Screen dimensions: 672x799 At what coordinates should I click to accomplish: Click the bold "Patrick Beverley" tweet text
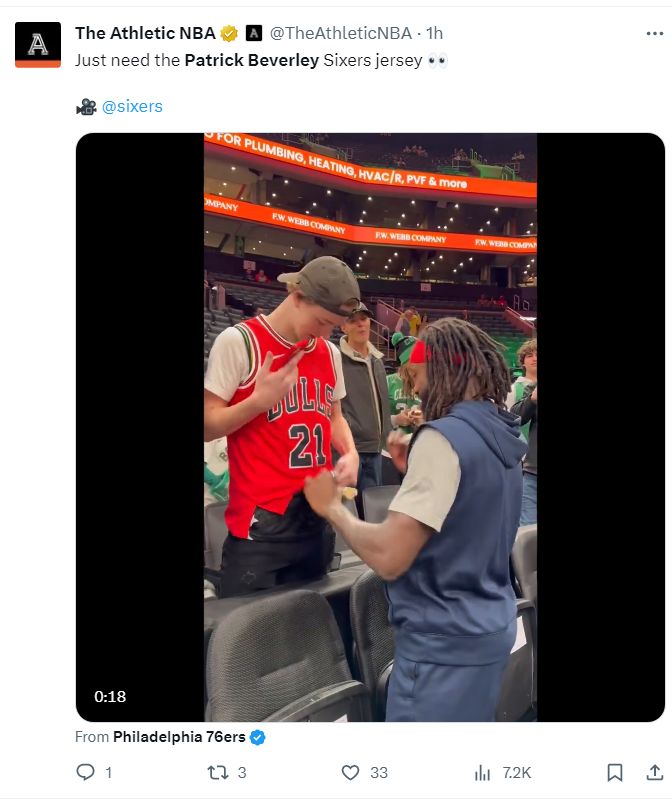[252, 60]
